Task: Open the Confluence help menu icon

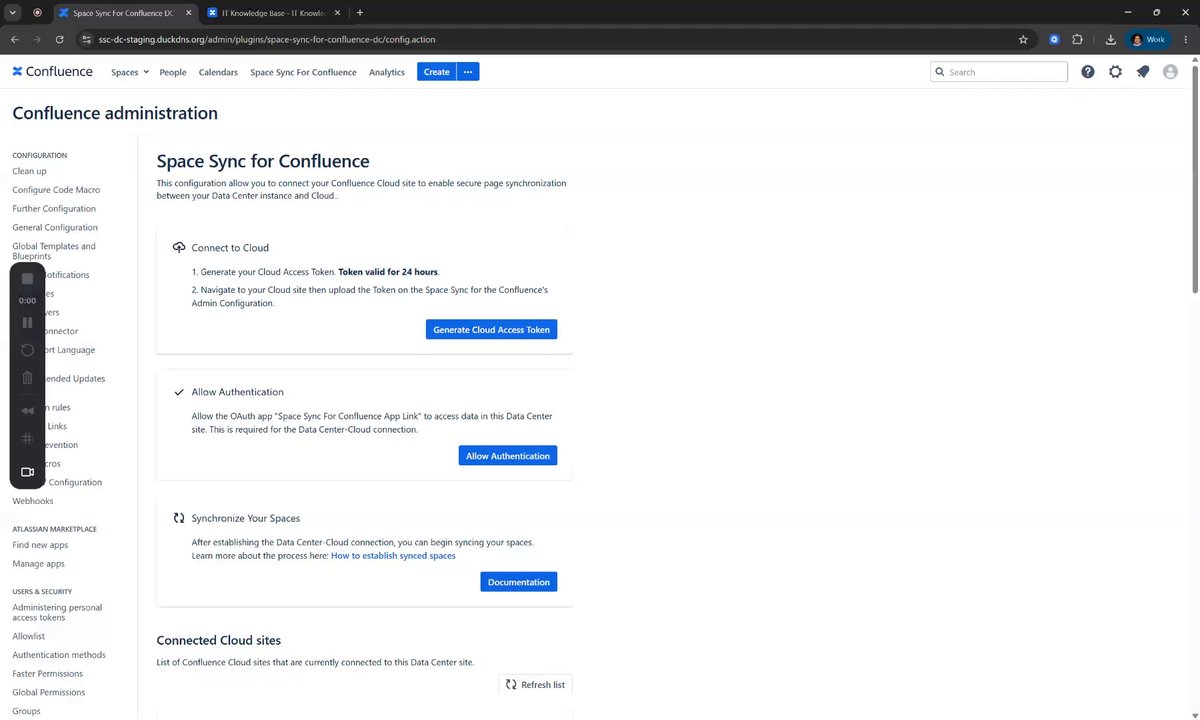Action: click(x=1087, y=72)
